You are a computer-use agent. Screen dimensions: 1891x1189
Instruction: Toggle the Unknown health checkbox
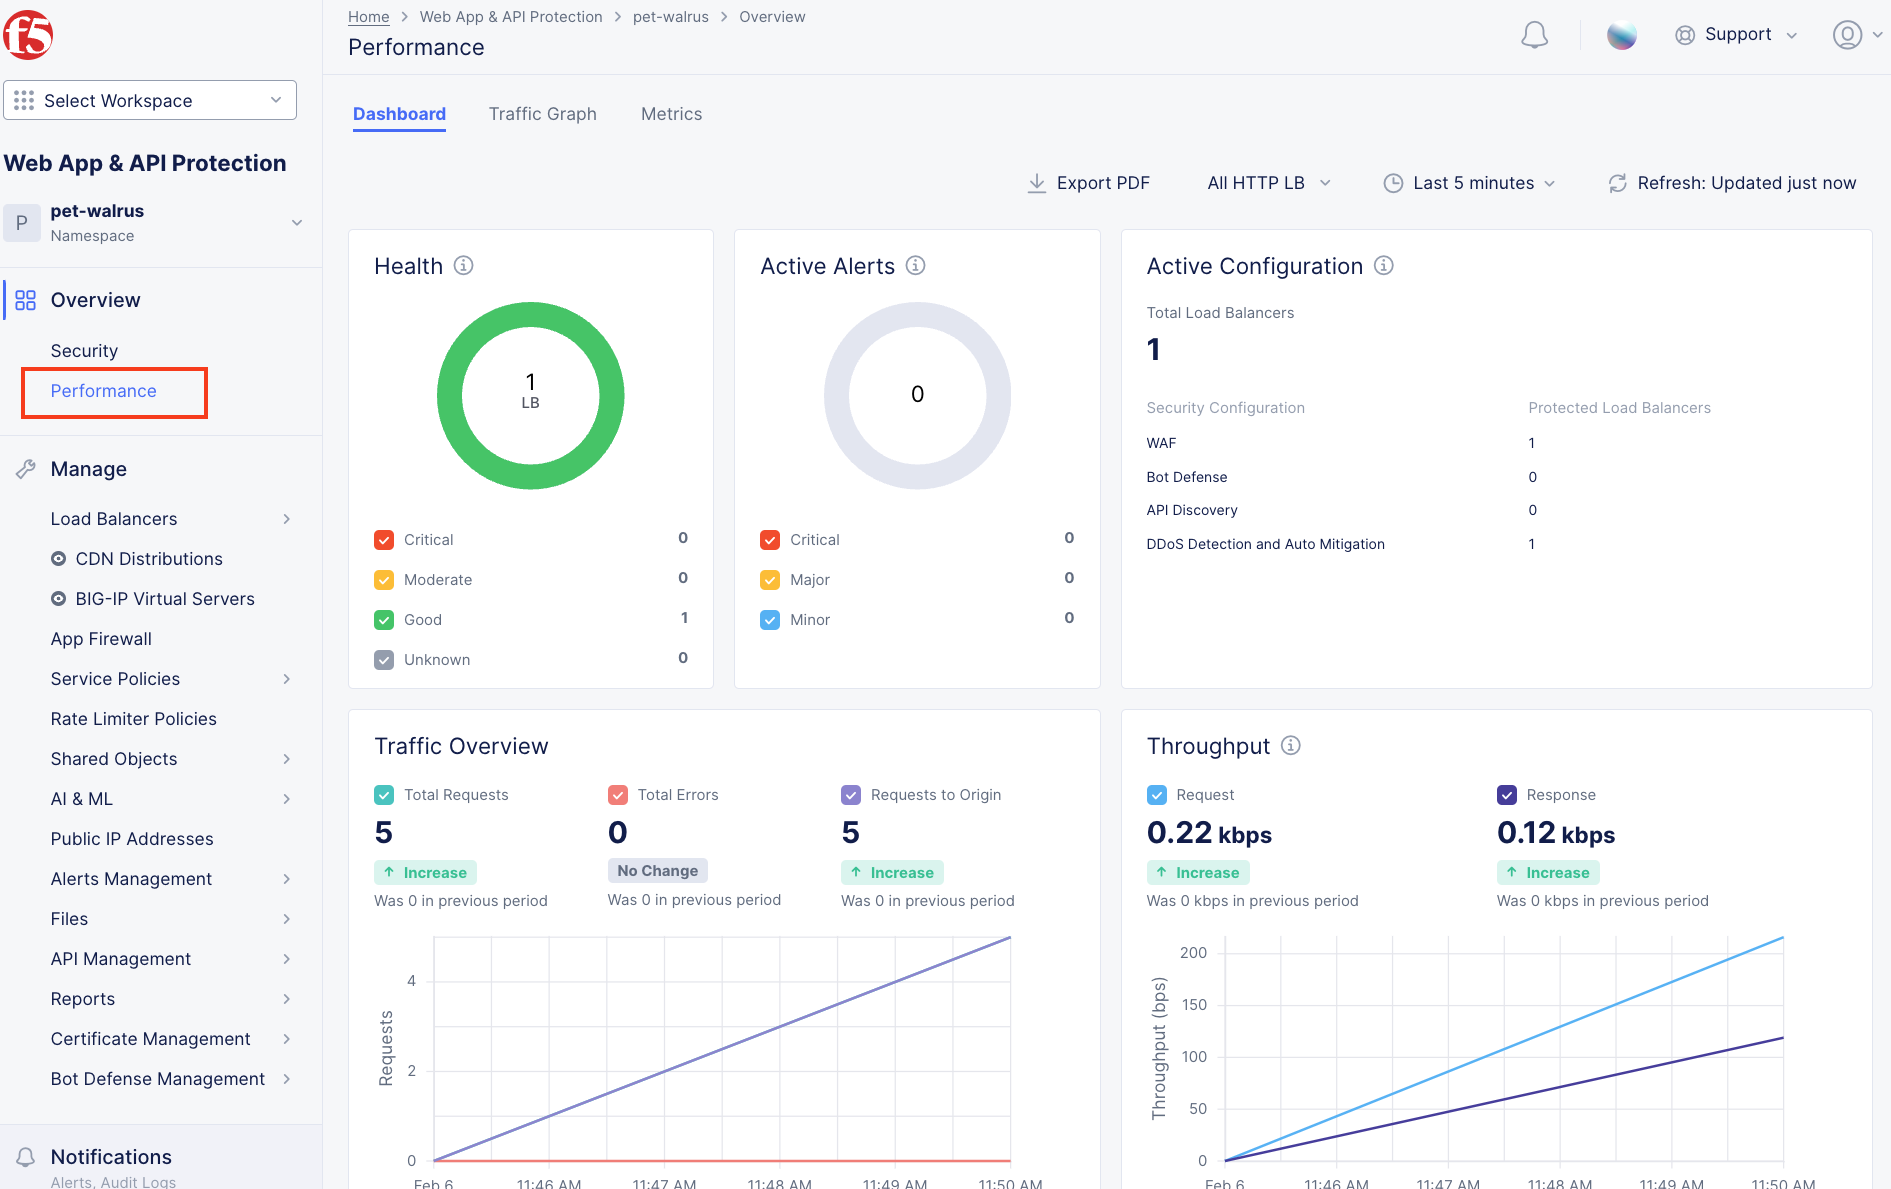[384, 660]
